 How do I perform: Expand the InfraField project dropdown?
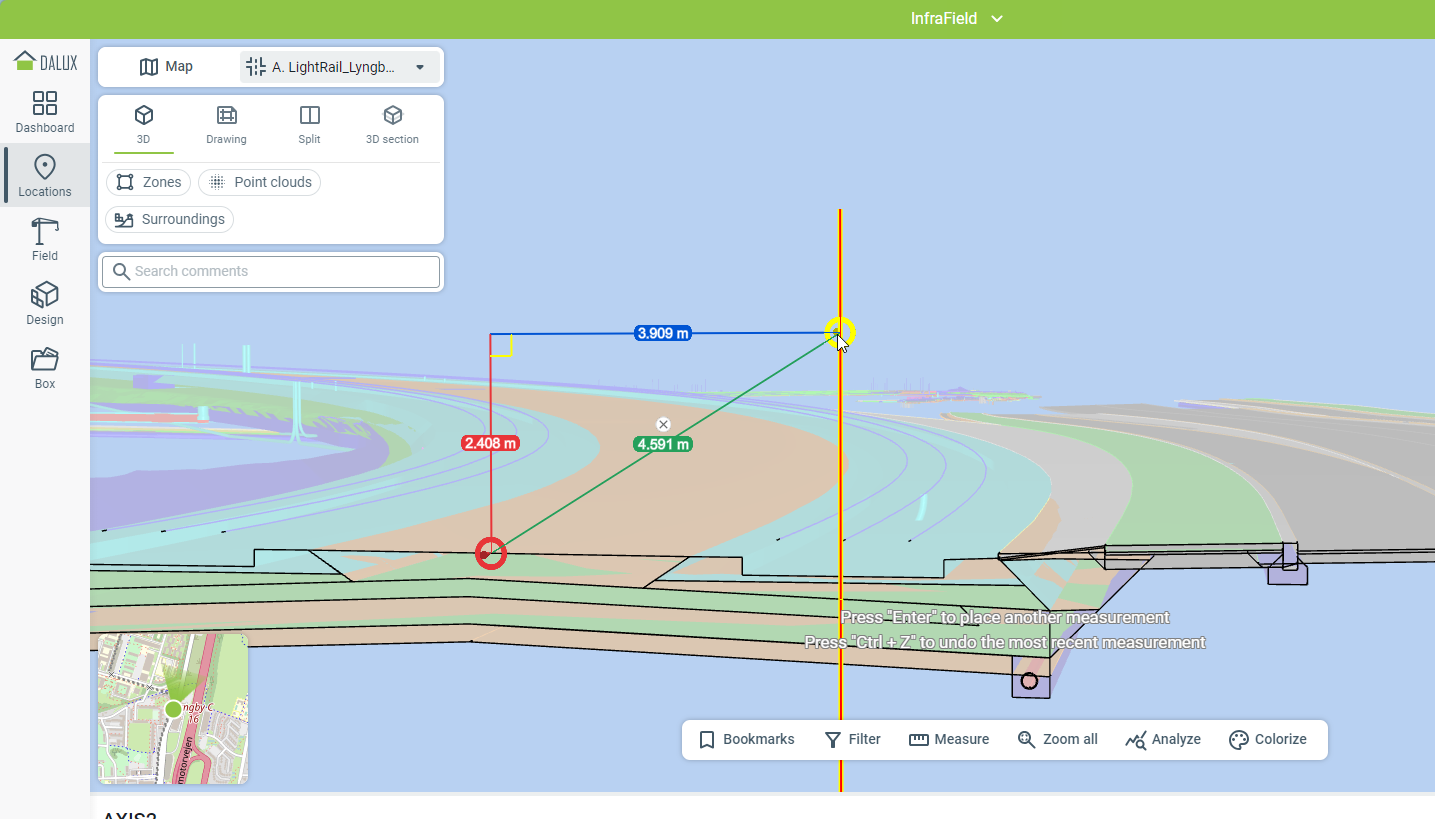[x=956, y=19]
